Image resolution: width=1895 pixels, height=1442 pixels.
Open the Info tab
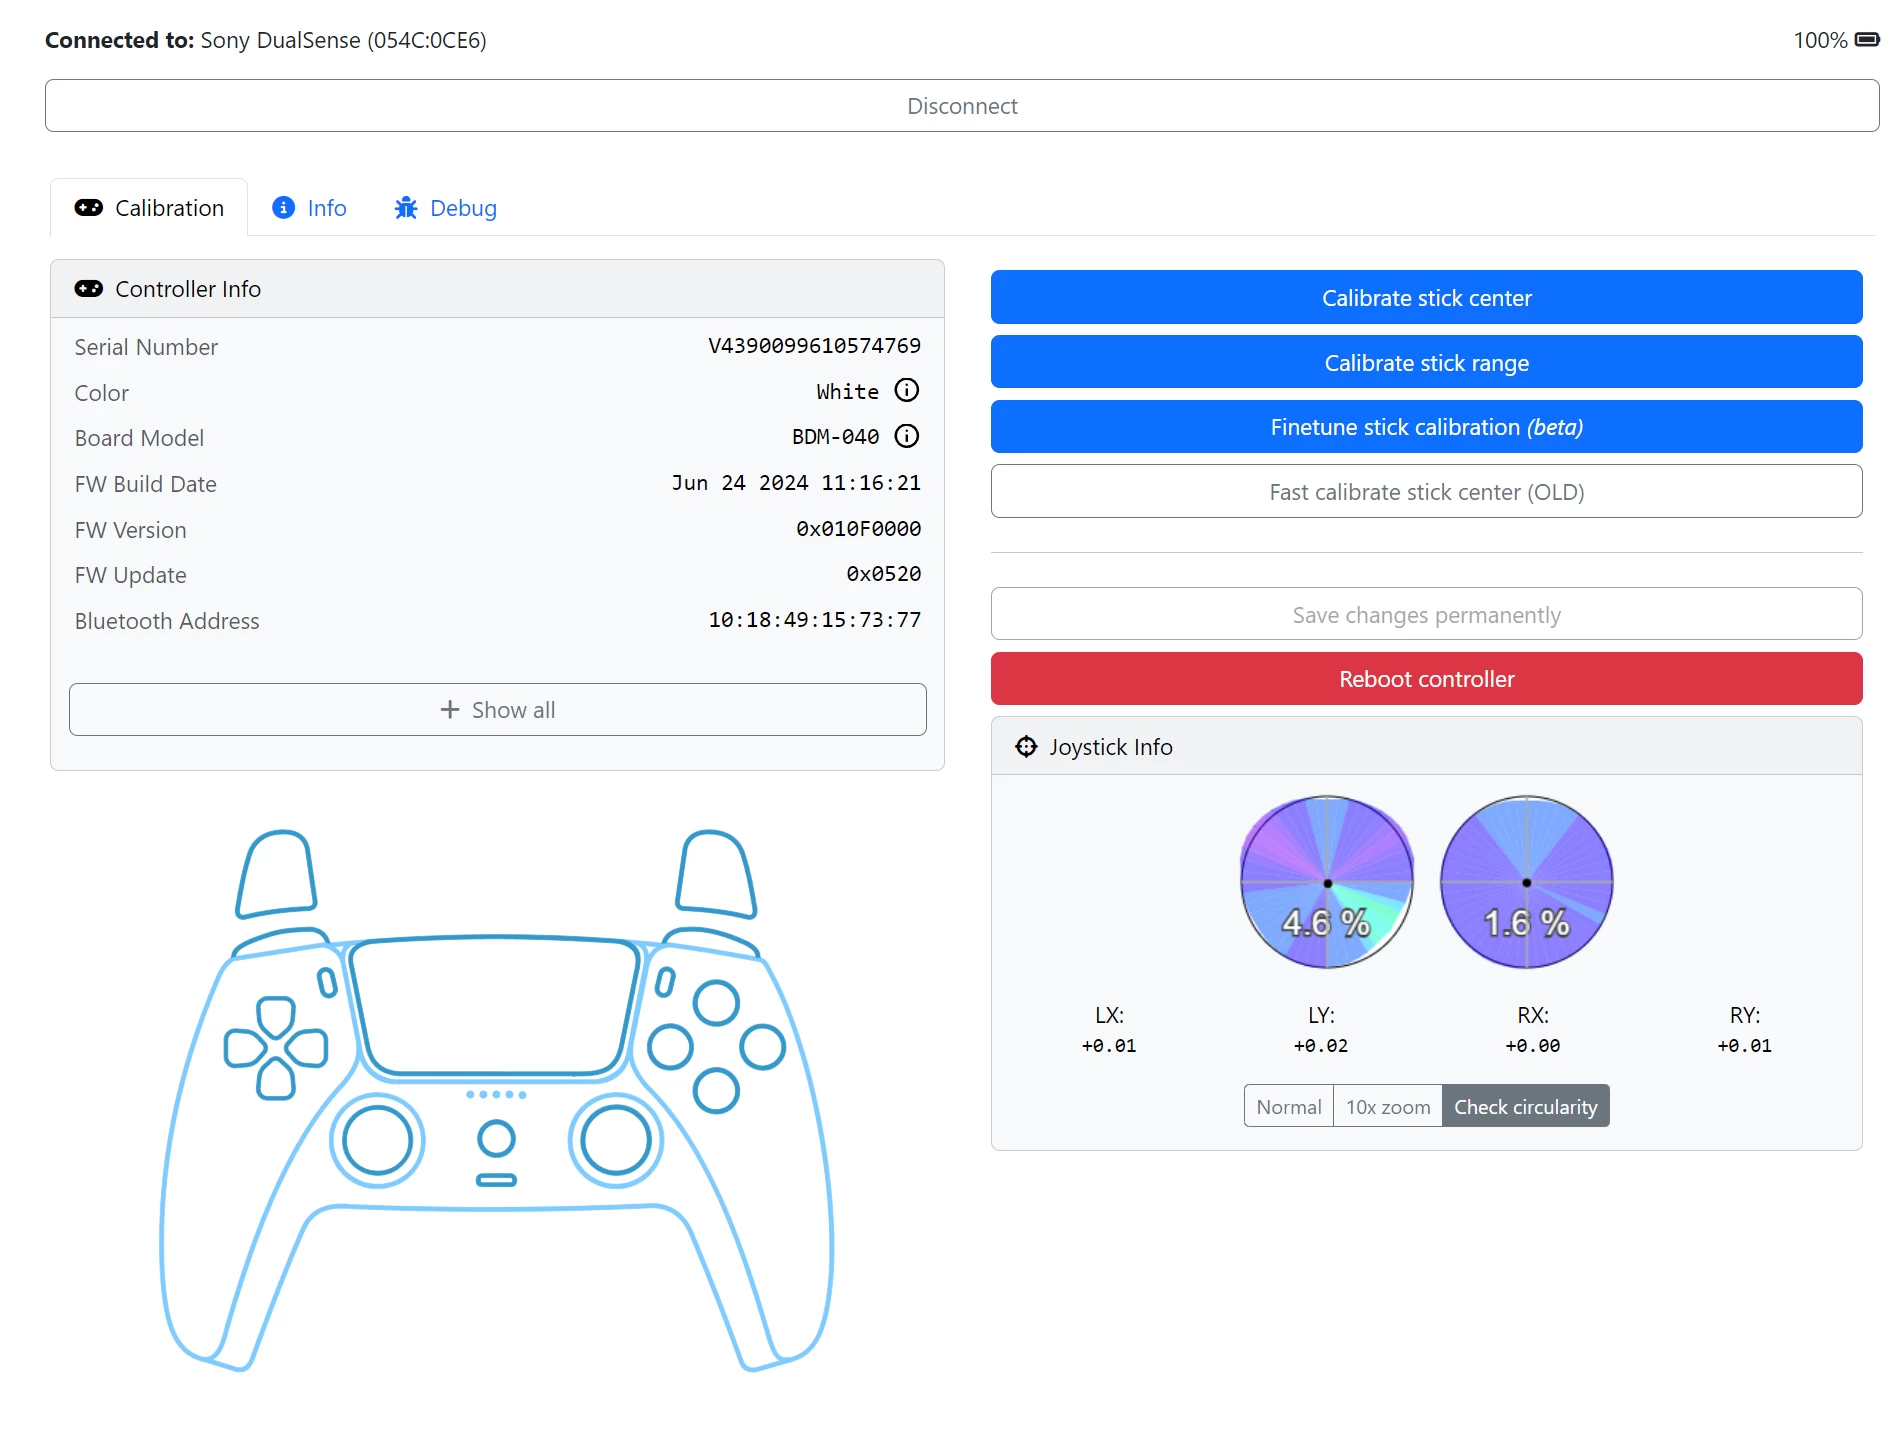(x=310, y=208)
